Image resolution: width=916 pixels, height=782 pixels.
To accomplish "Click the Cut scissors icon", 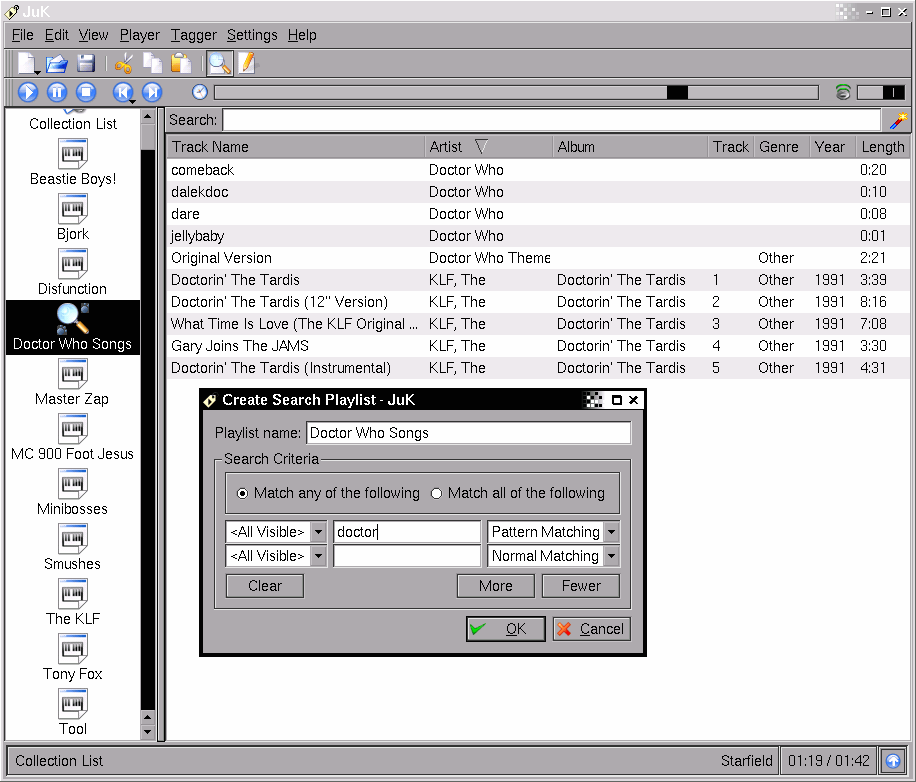I will pyautogui.click(x=124, y=64).
